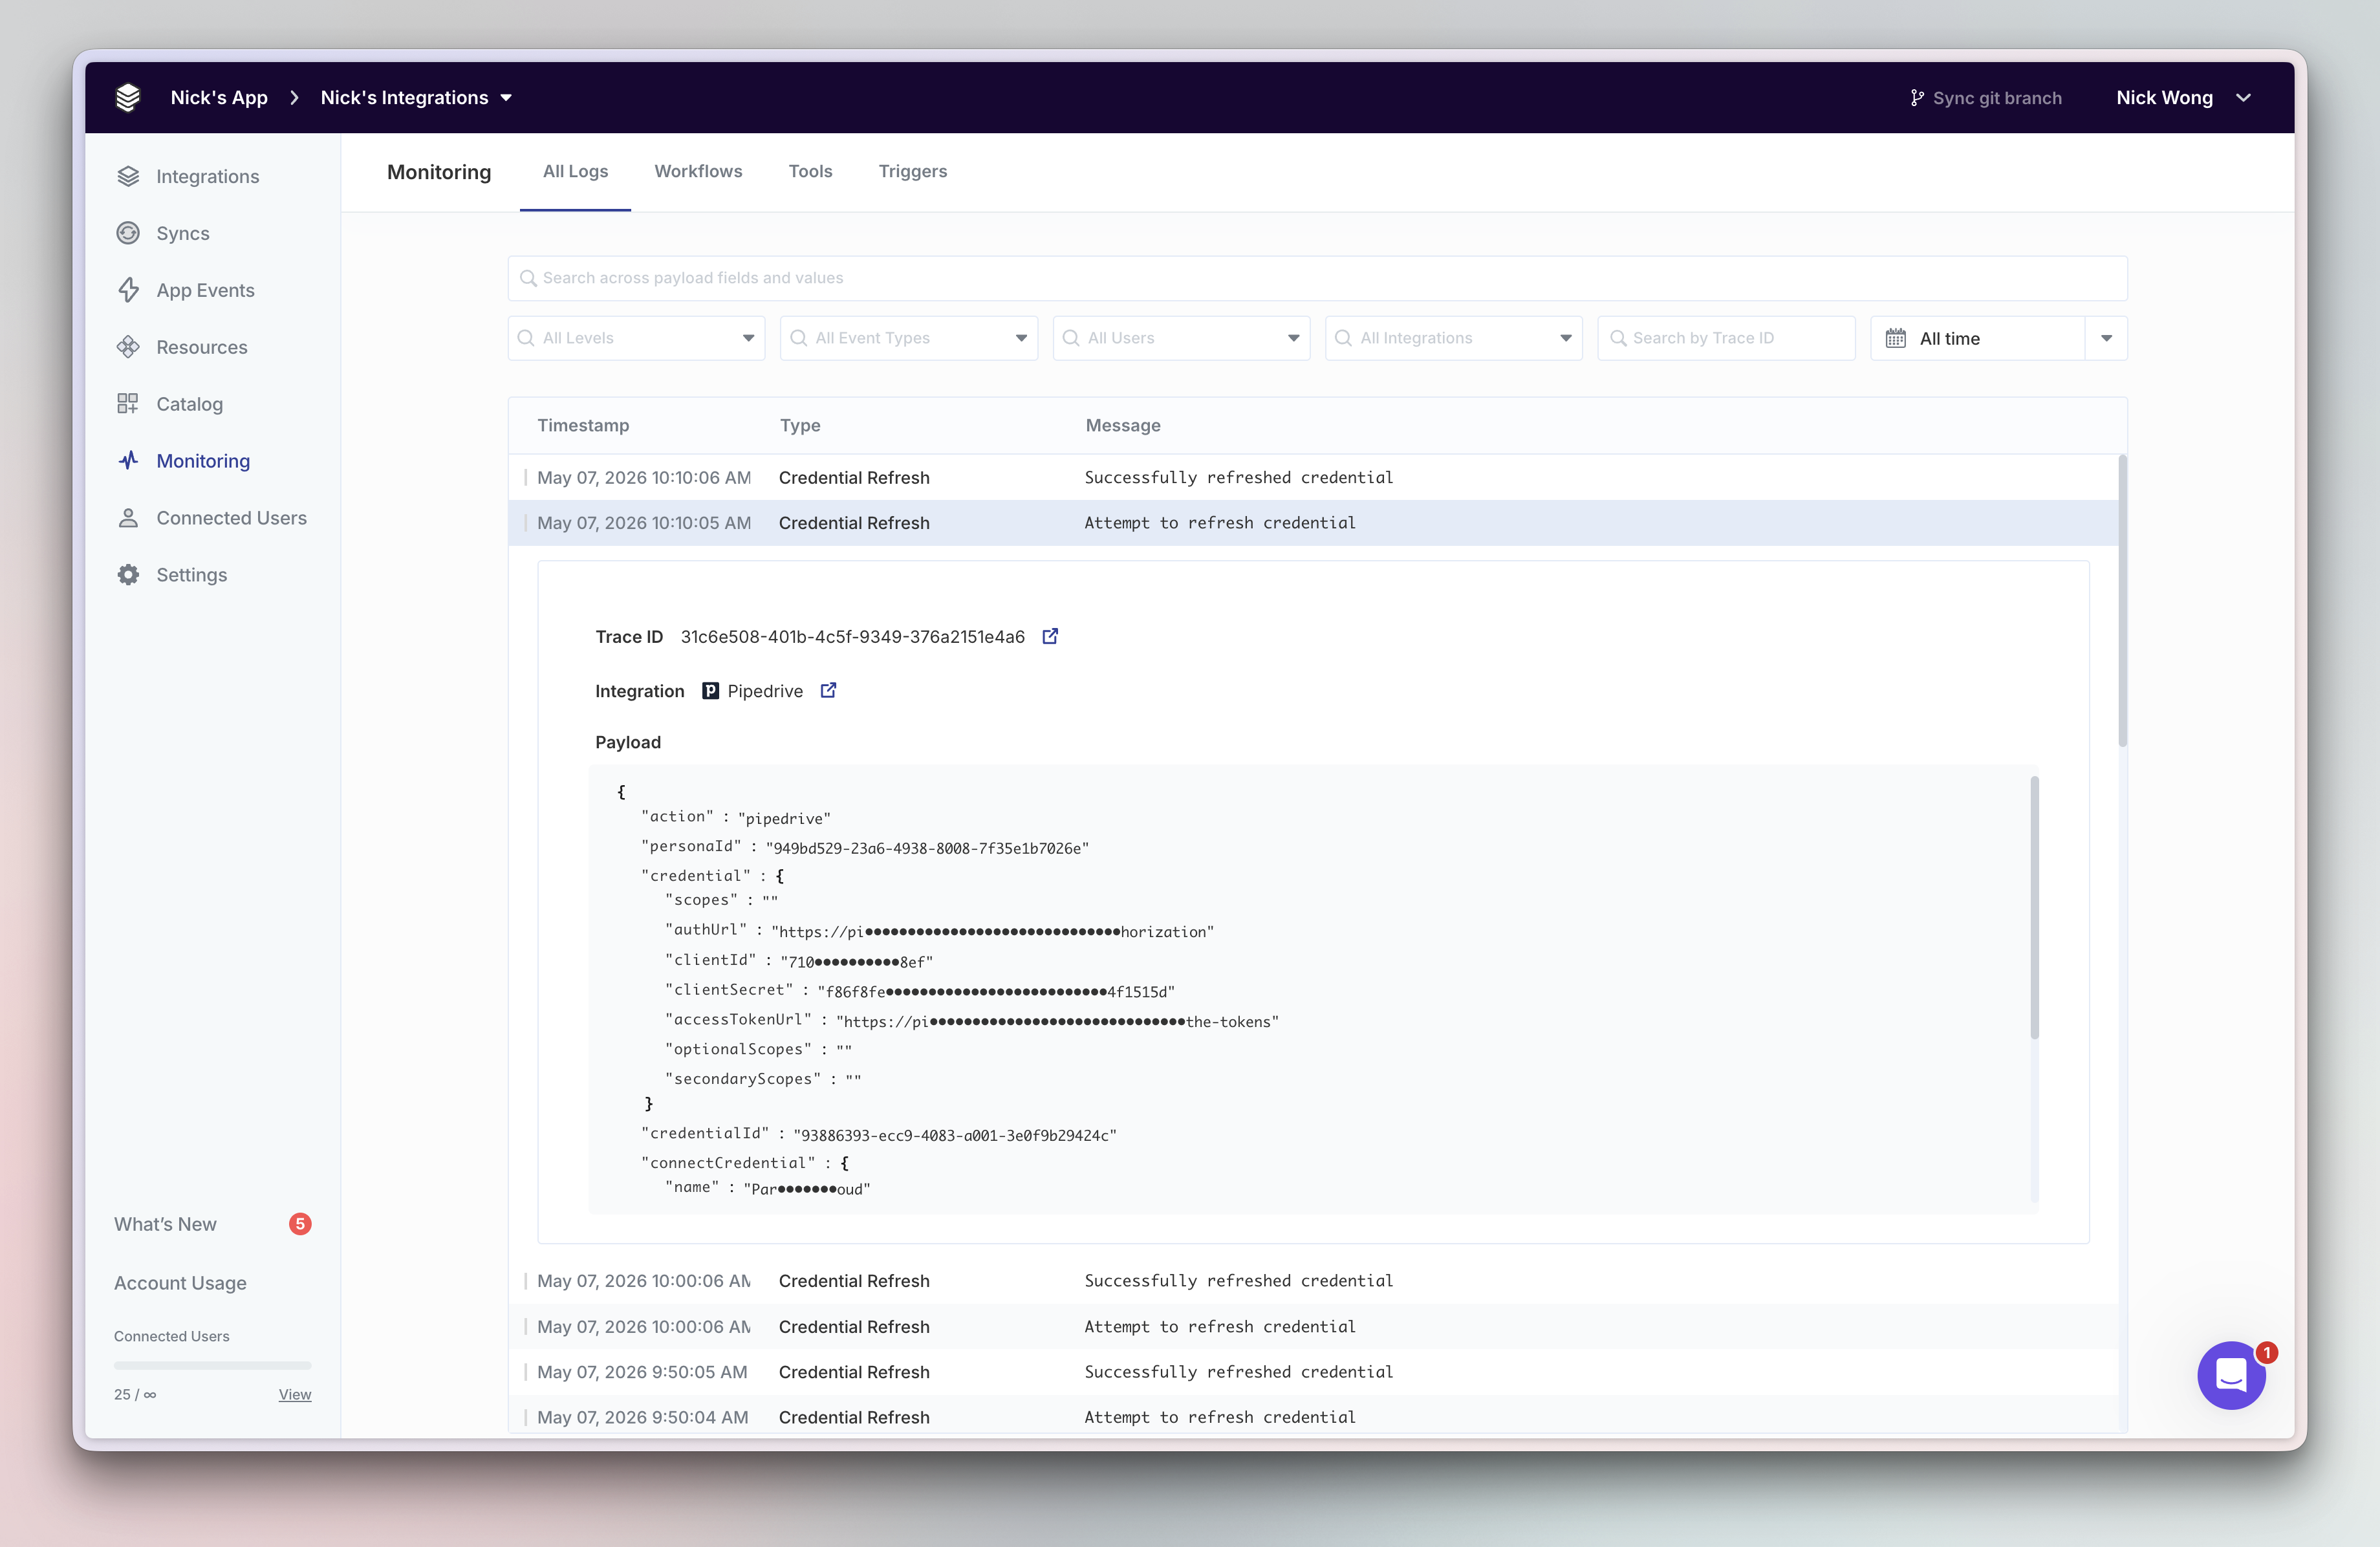Click the View link under Connected Users
The image size is (2380, 1547).
tap(295, 1394)
